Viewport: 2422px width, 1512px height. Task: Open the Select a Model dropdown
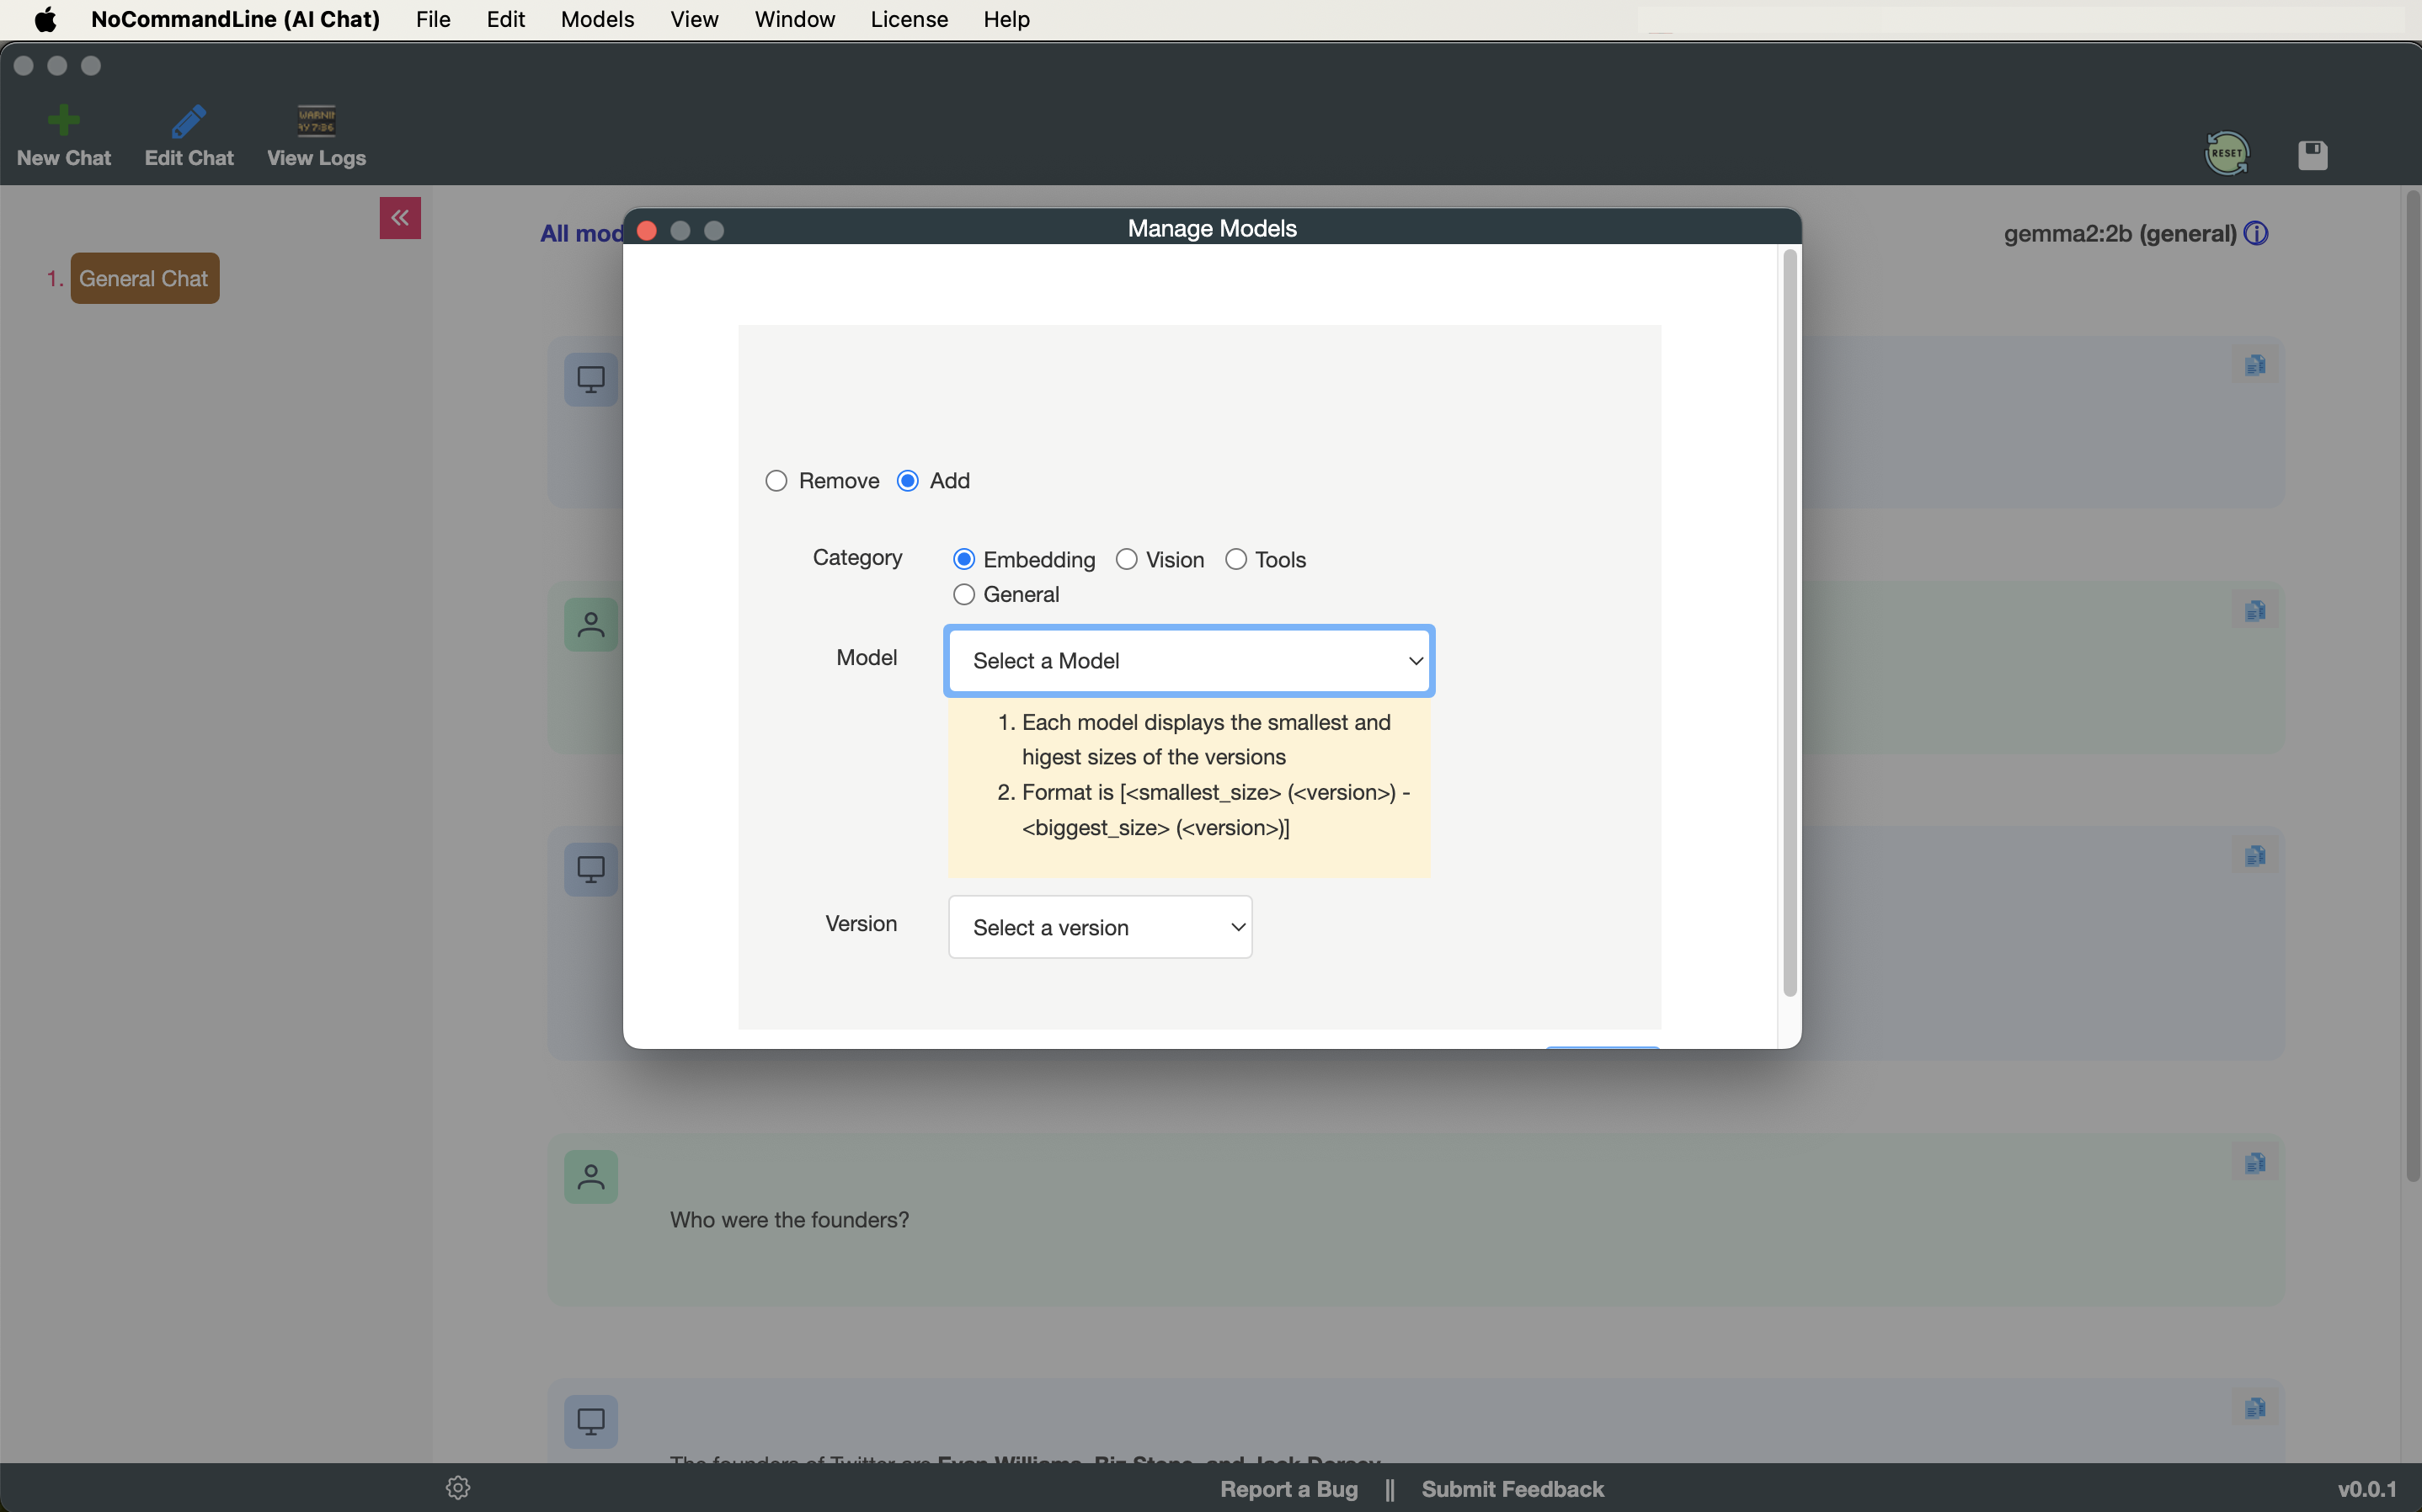[1189, 661]
